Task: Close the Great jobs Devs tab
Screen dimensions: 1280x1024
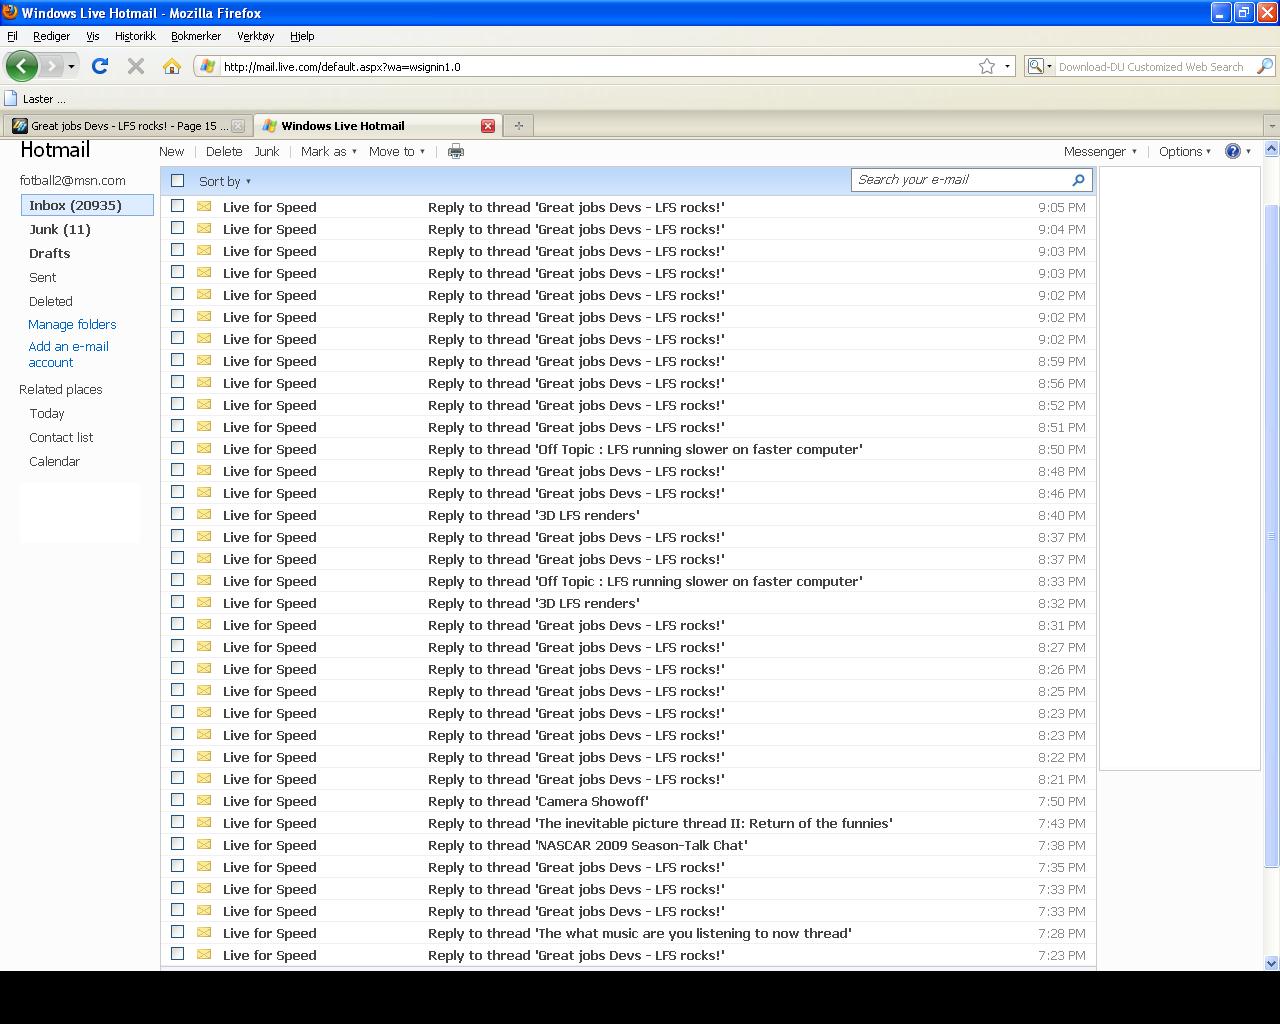Action: (238, 126)
